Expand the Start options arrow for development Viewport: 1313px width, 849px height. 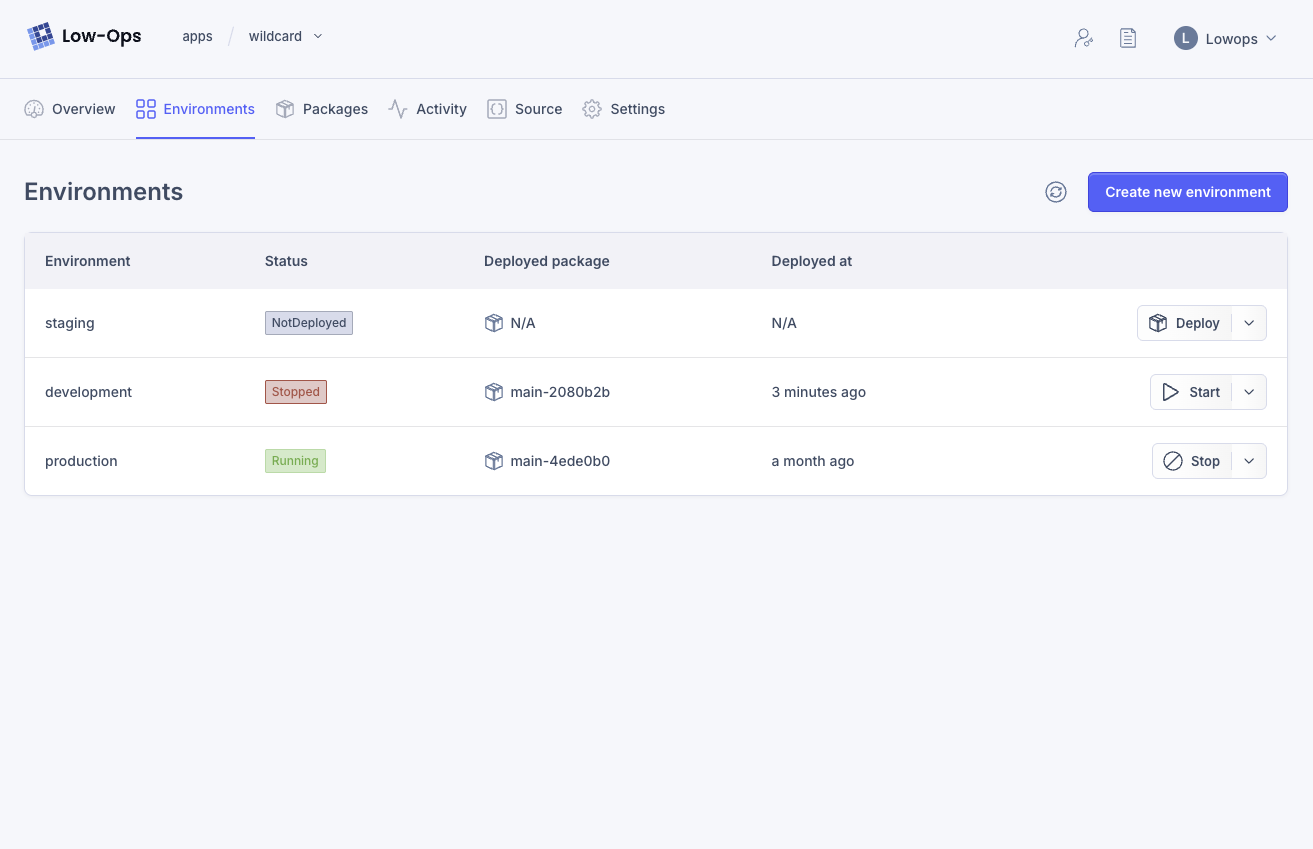(x=1249, y=392)
